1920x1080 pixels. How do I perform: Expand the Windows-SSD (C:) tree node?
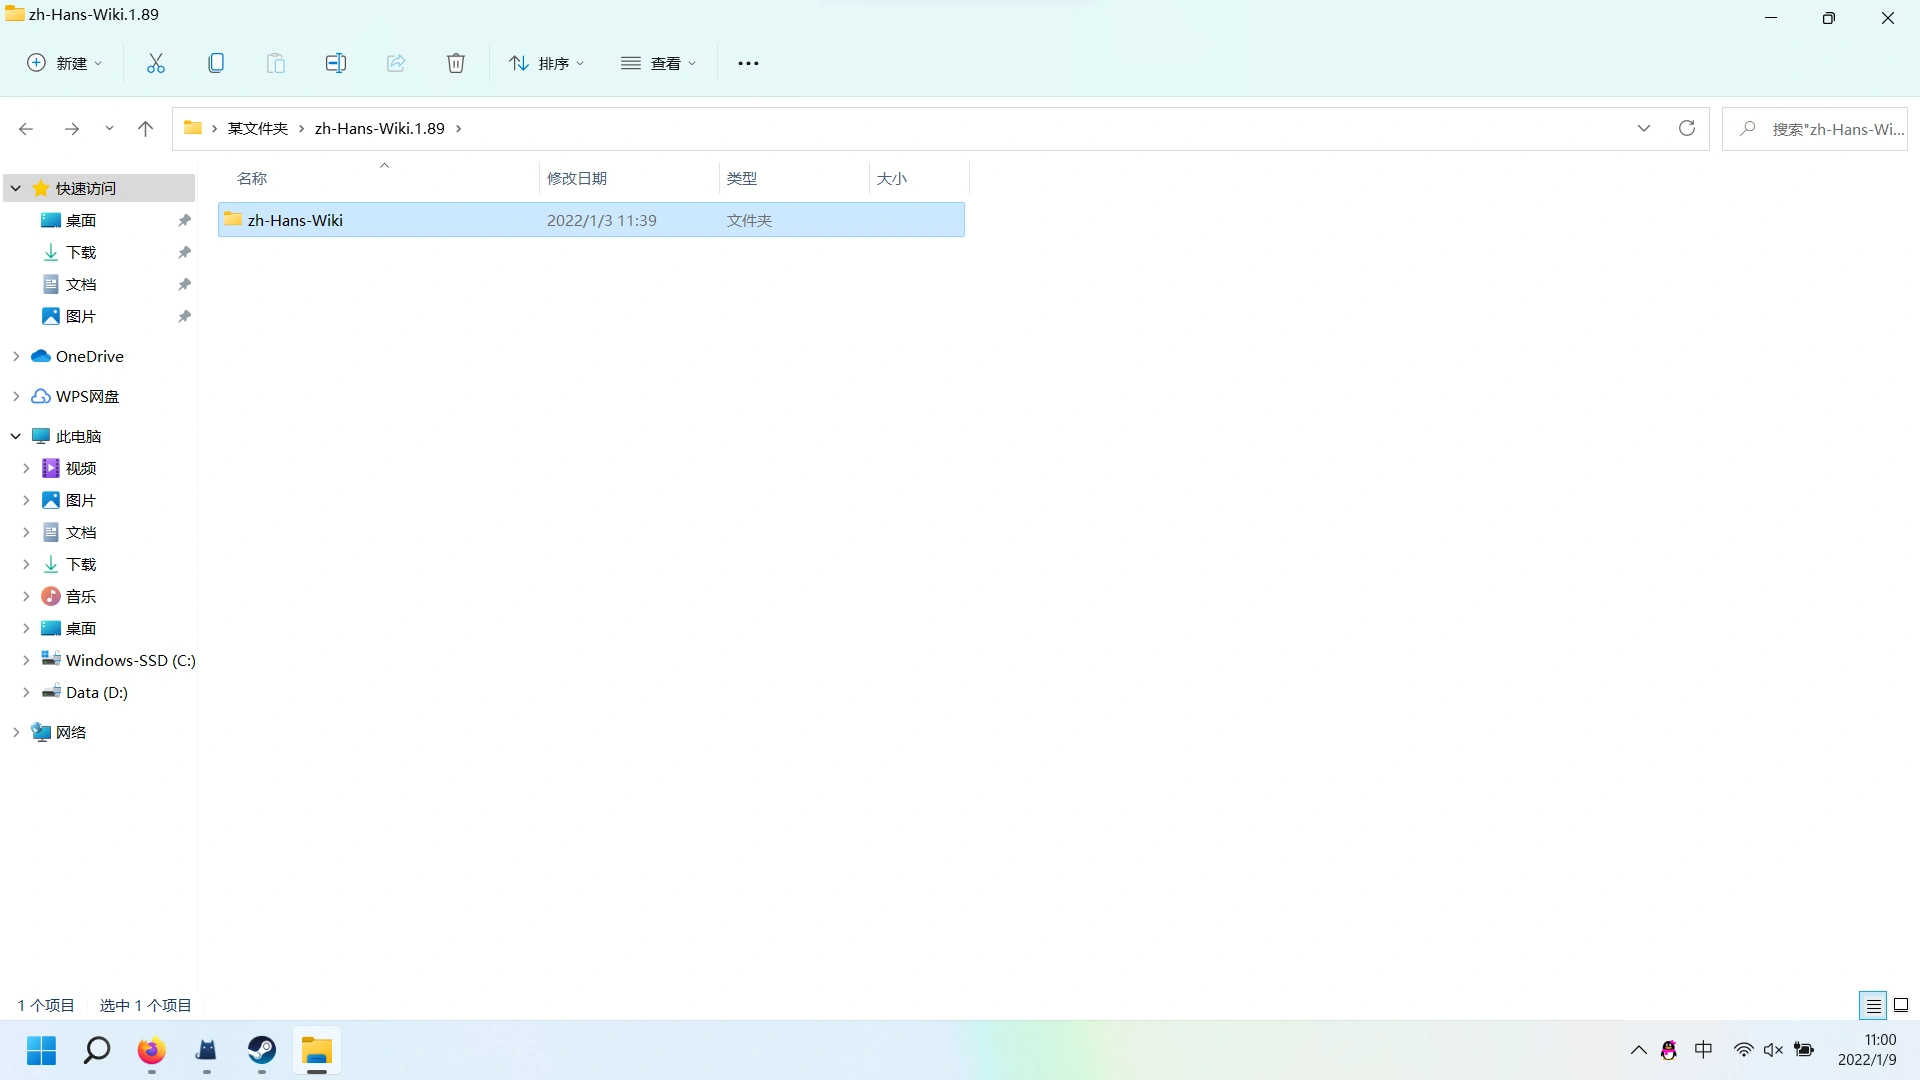coord(26,660)
